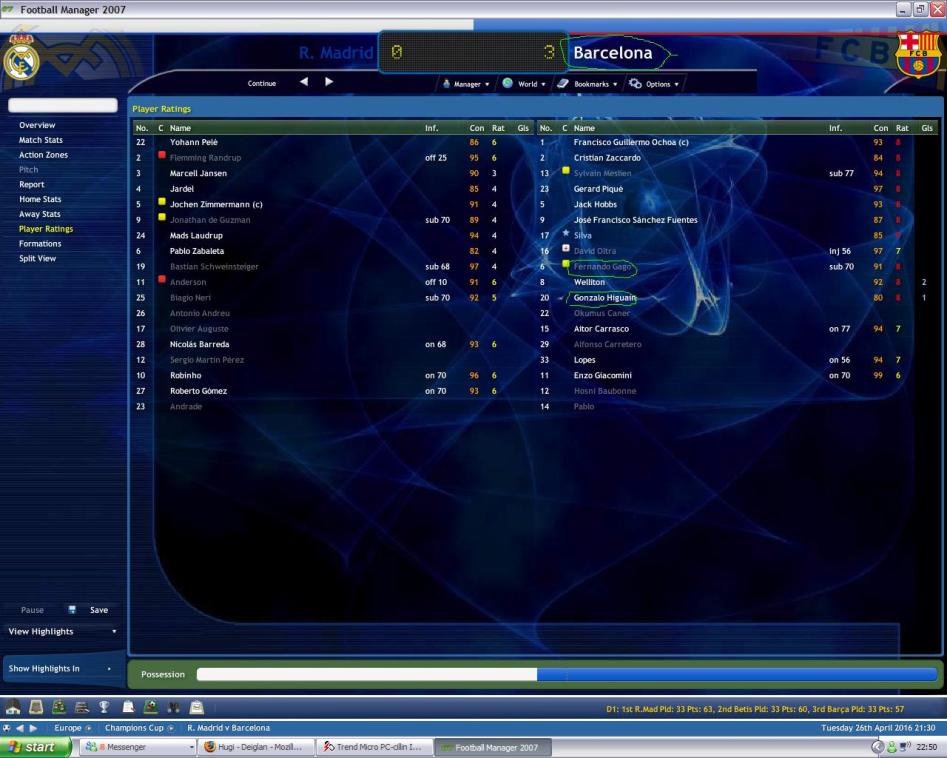Viewport: 947px width, 758px height.
Task: Open R. Madrid team name in scoreboard
Action: click(336, 53)
